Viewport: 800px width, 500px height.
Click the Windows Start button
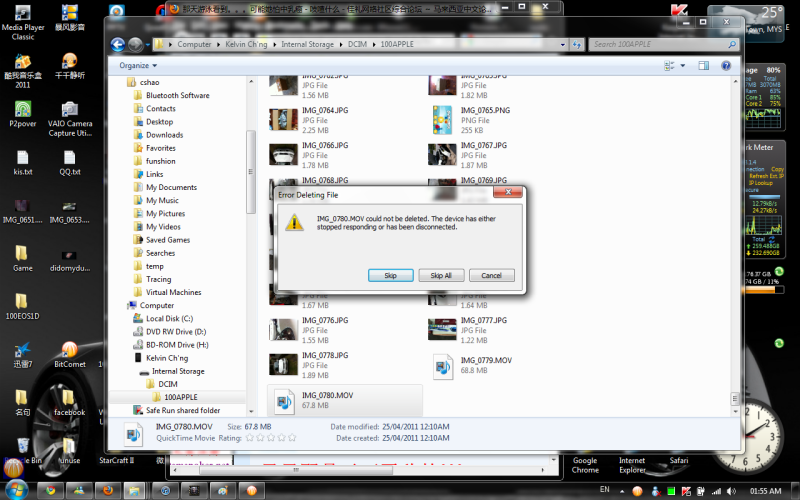(14, 490)
